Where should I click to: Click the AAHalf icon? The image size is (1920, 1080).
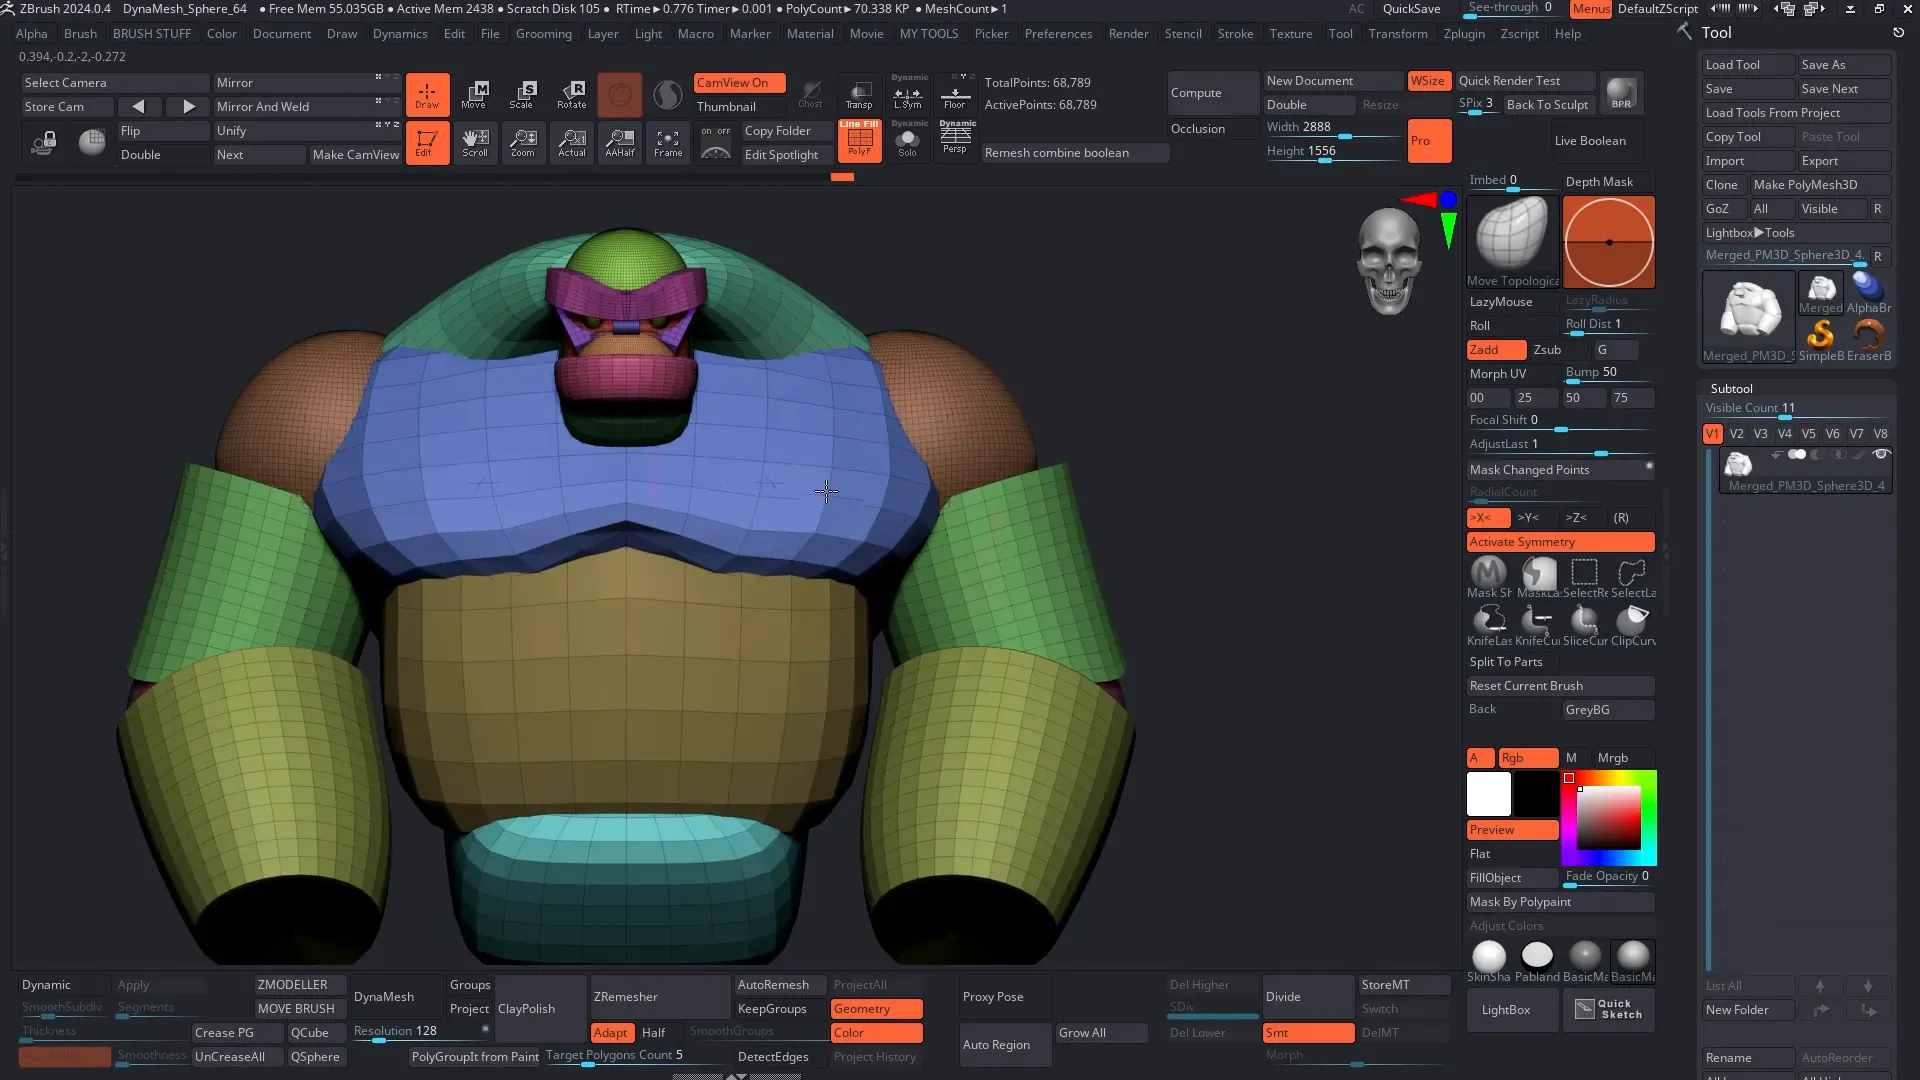[x=620, y=143]
